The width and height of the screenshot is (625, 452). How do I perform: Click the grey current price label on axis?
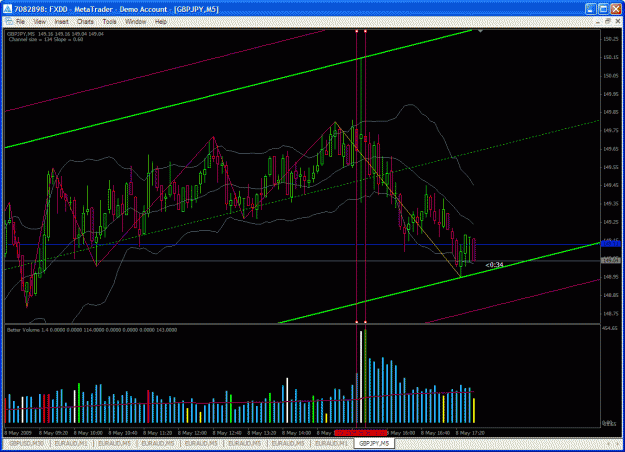(x=611, y=260)
